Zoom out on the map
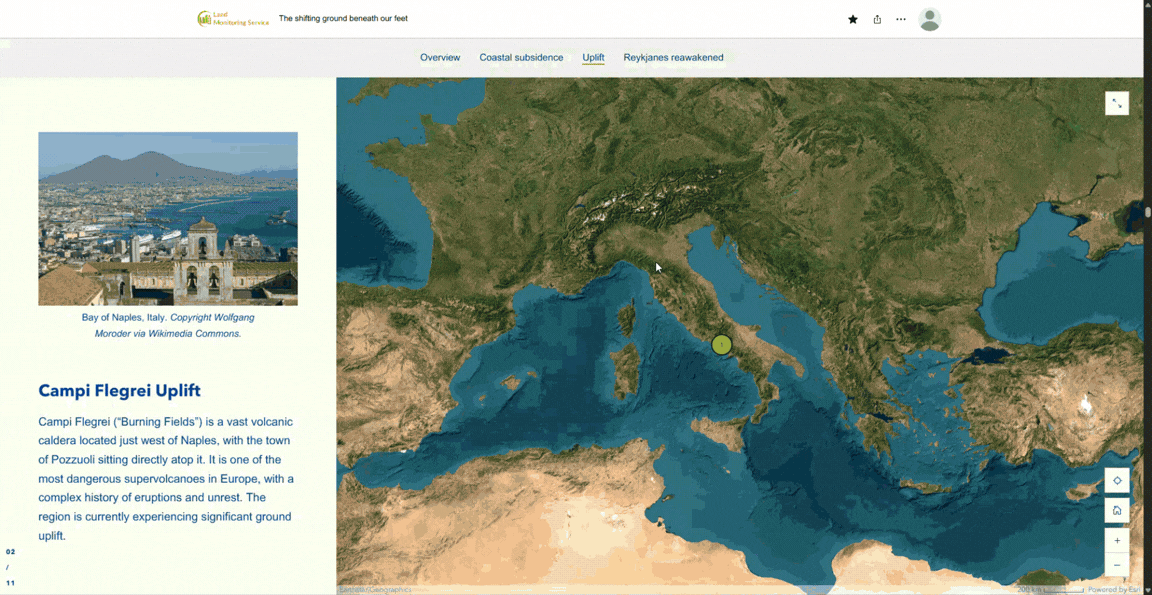The height and width of the screenshot is (595, 1152). (1117, 564)
